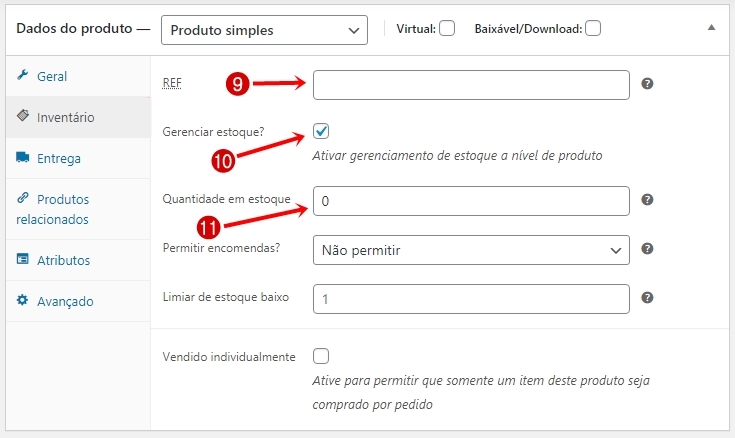Collapse the Dados do produto panel arrow

712,28
